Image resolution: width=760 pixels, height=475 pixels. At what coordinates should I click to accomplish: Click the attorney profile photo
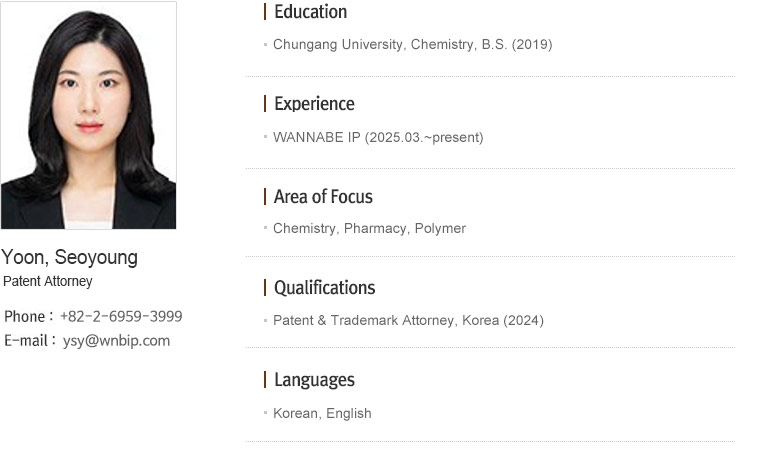tap(88, 115)
